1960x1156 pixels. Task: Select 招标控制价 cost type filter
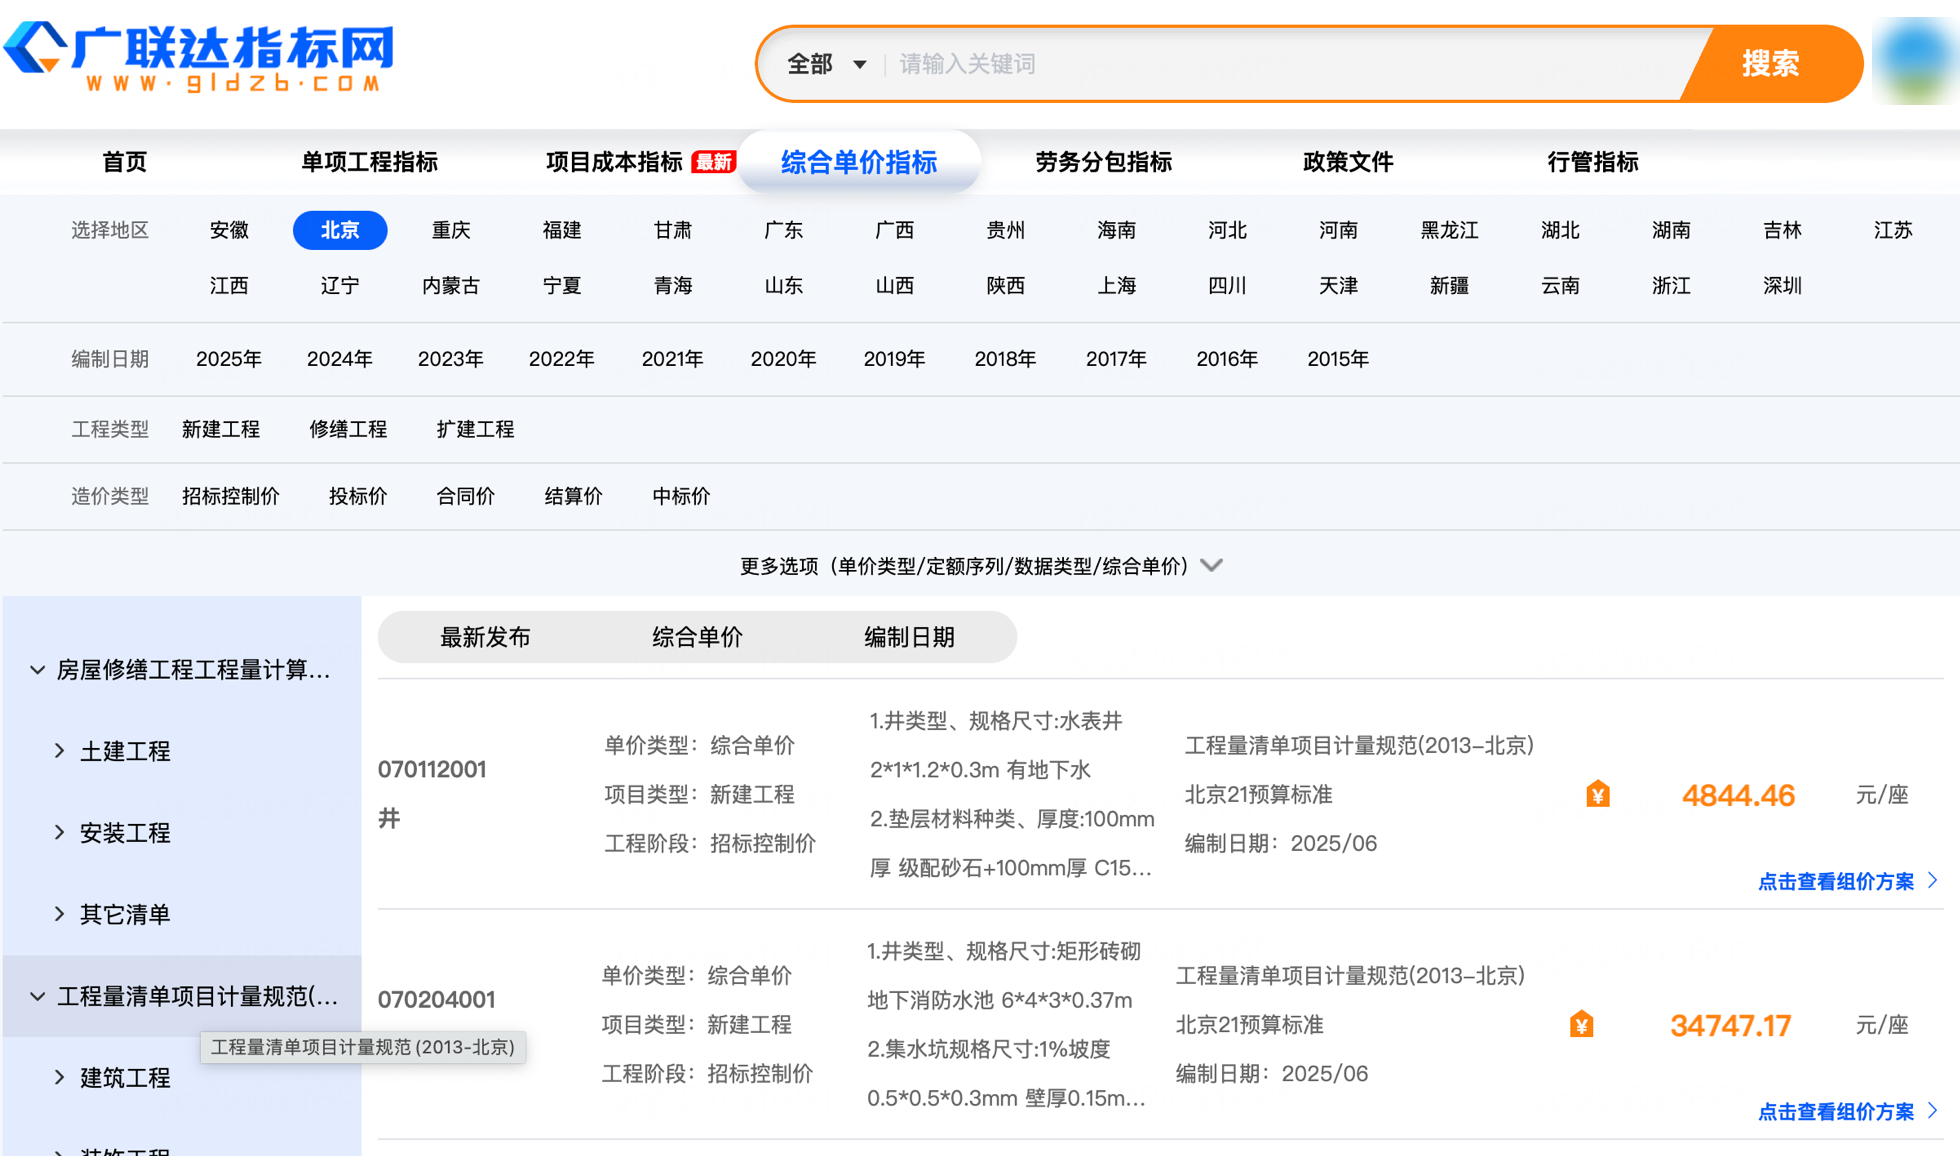(230, 496)
